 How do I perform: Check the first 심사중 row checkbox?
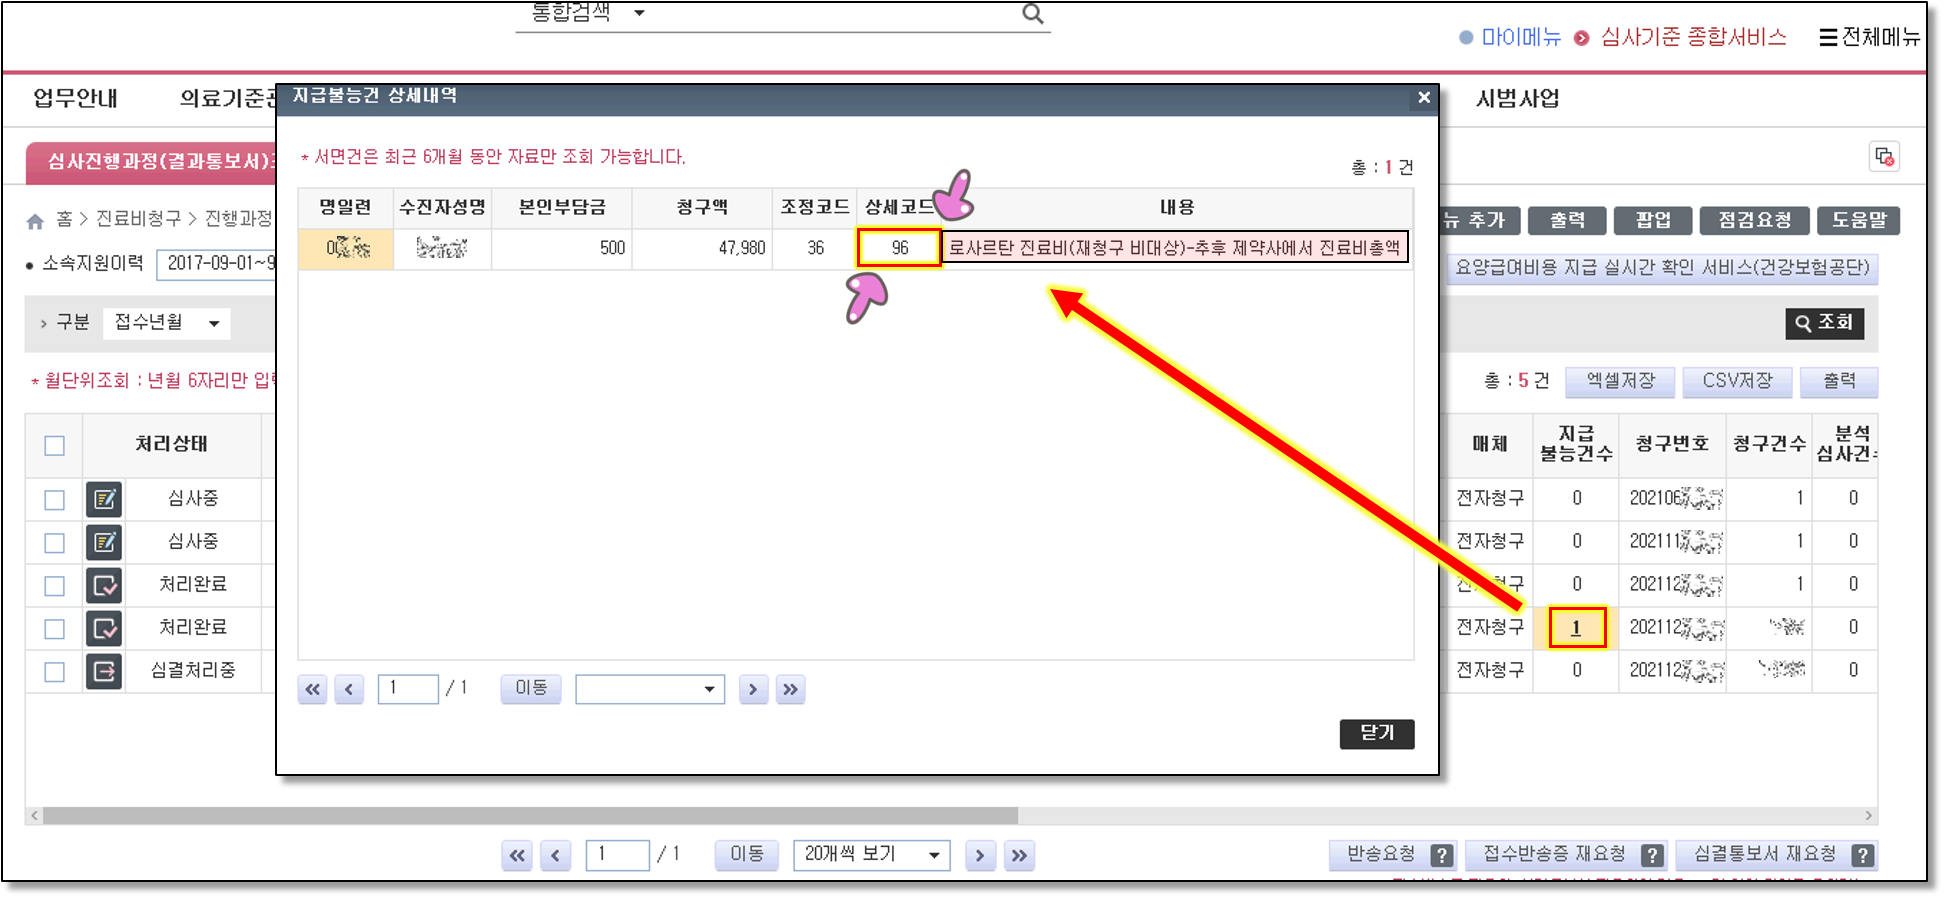(55, 500)
